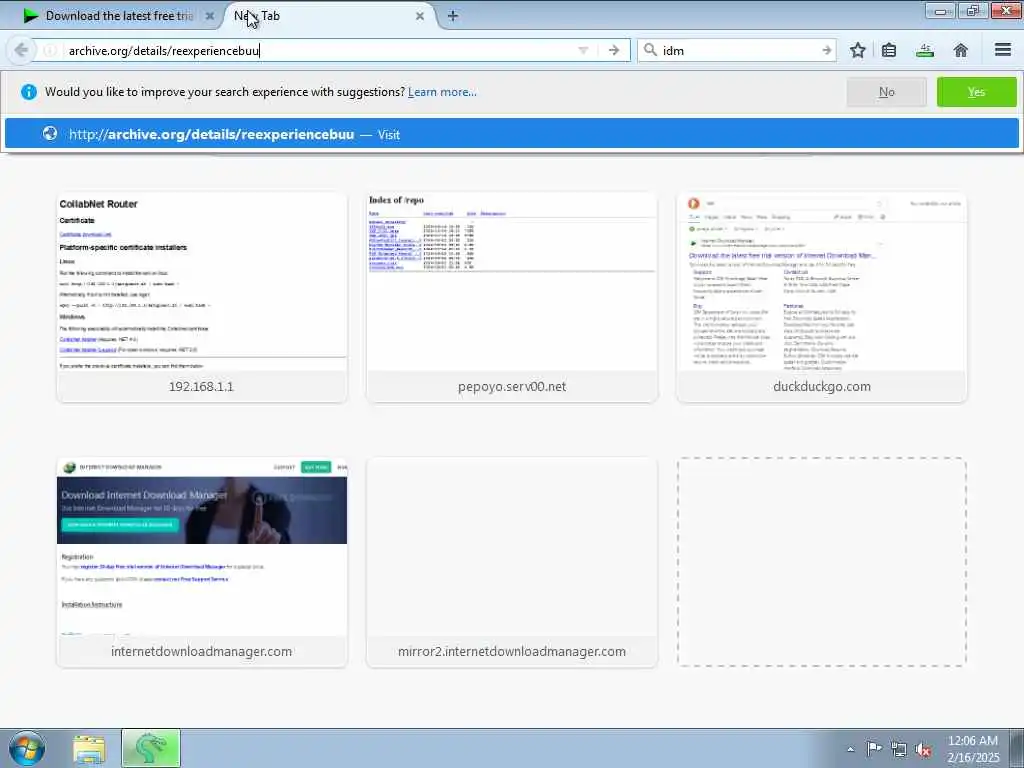Image resolution: width=1024 pixels, height=768 pixels.
Task: Click the idm search field
Action: pyautogui.click(x=738, y=50)
